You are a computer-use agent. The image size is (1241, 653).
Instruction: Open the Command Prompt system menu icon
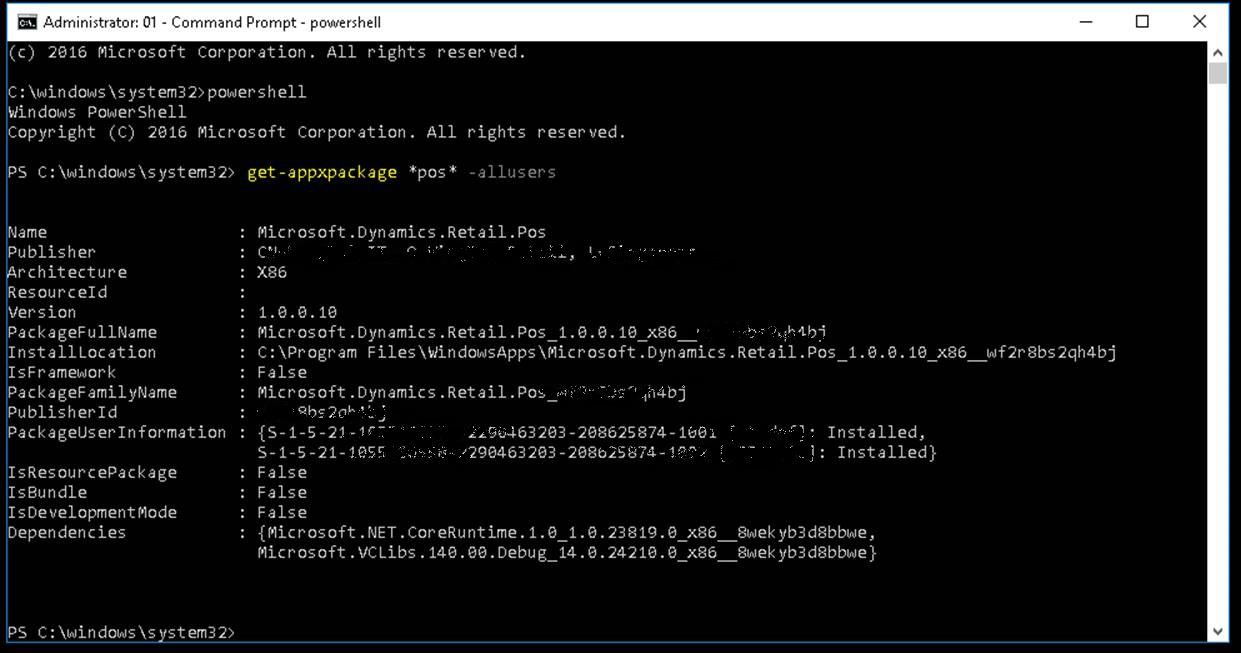tap(27, 21)
